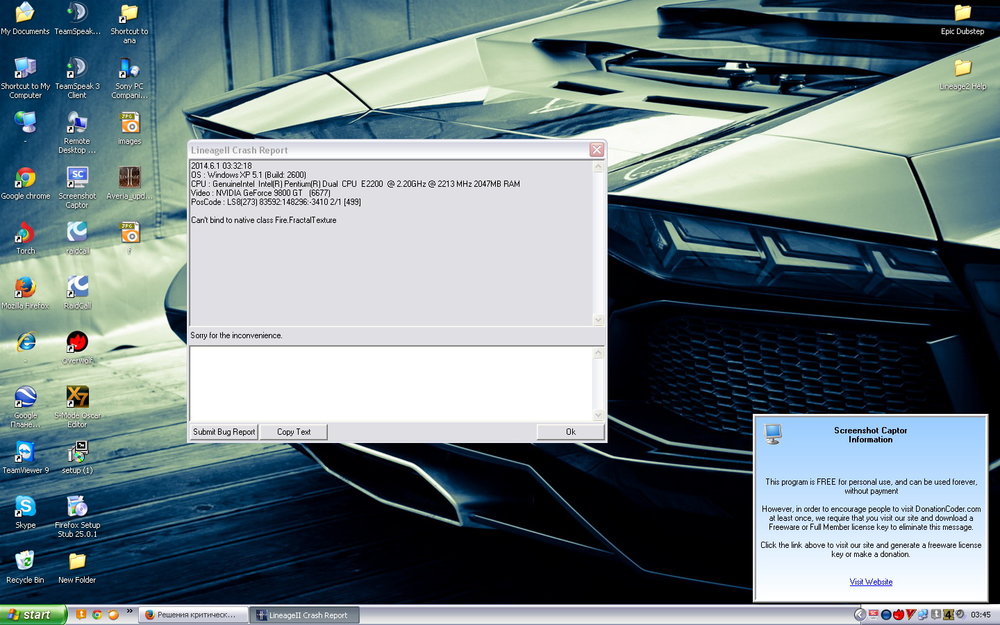
Task: Close the LineageII Crash Report window
Action: click(x=596, y=150)
